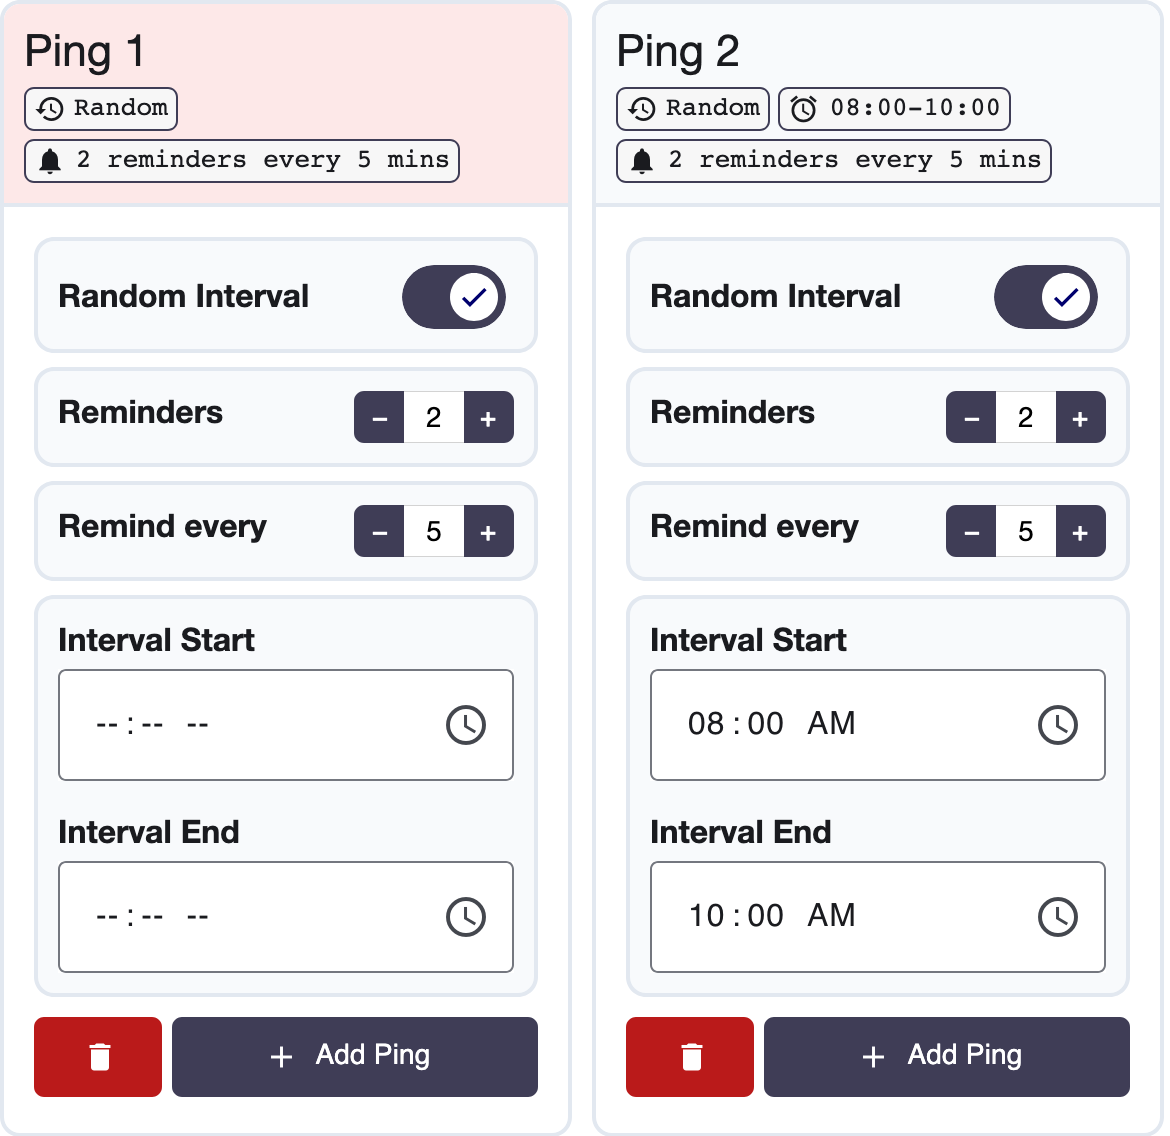Viewport: 1170px width, 1136px height.
Task: Increment Reminders count for Ping 1
Action: point(489,417)
